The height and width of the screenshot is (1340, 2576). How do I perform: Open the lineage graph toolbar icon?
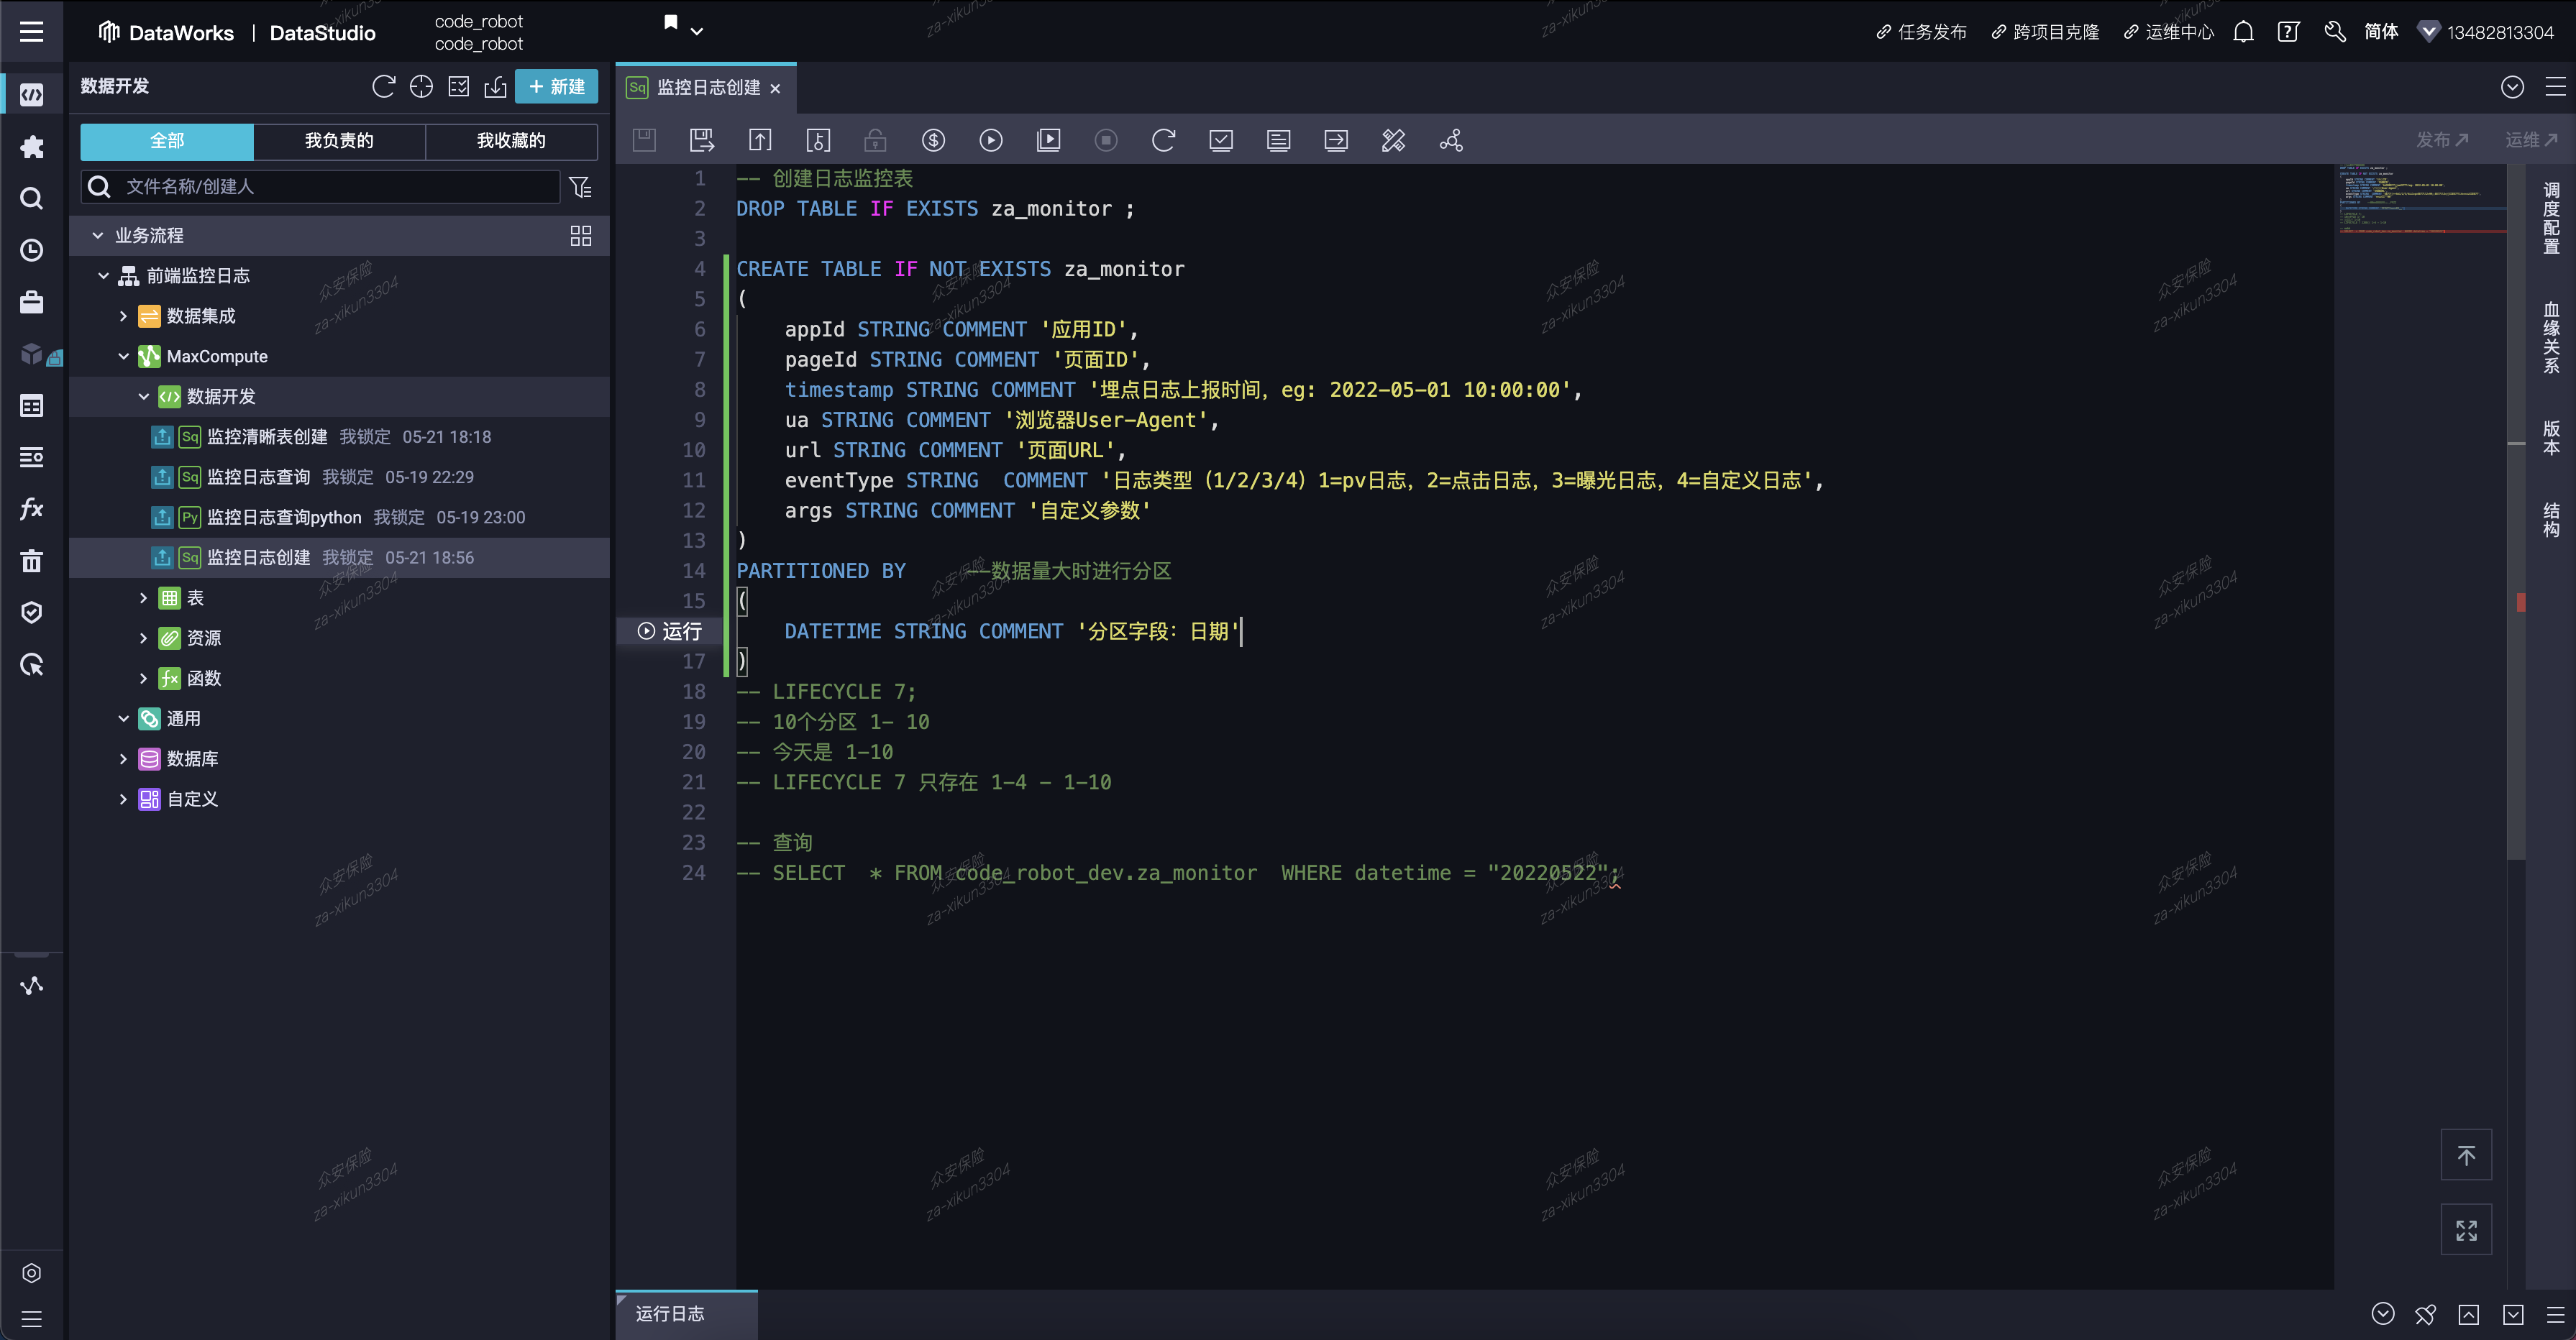tap(1451, 140)
